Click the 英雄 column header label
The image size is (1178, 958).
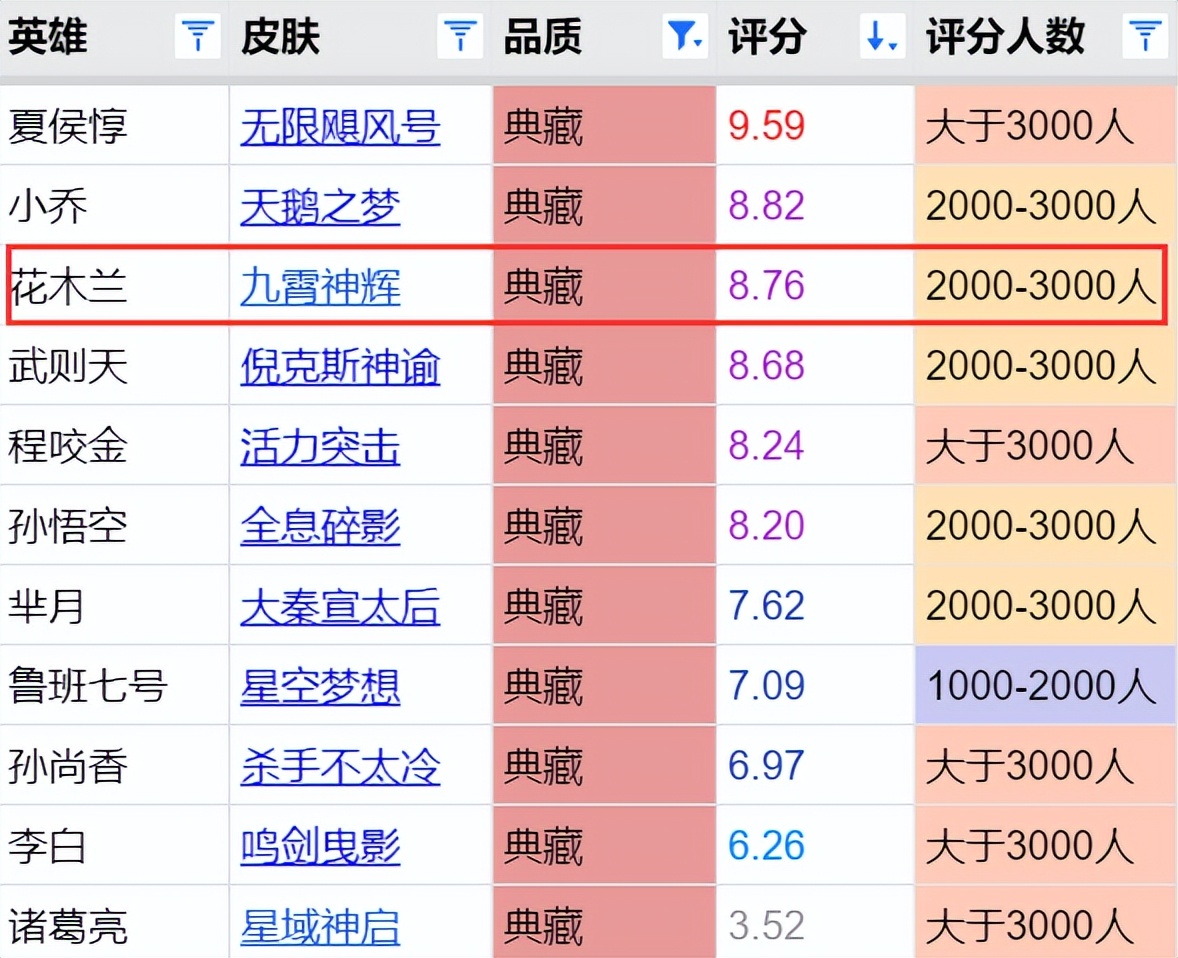[x=48, y=36]
